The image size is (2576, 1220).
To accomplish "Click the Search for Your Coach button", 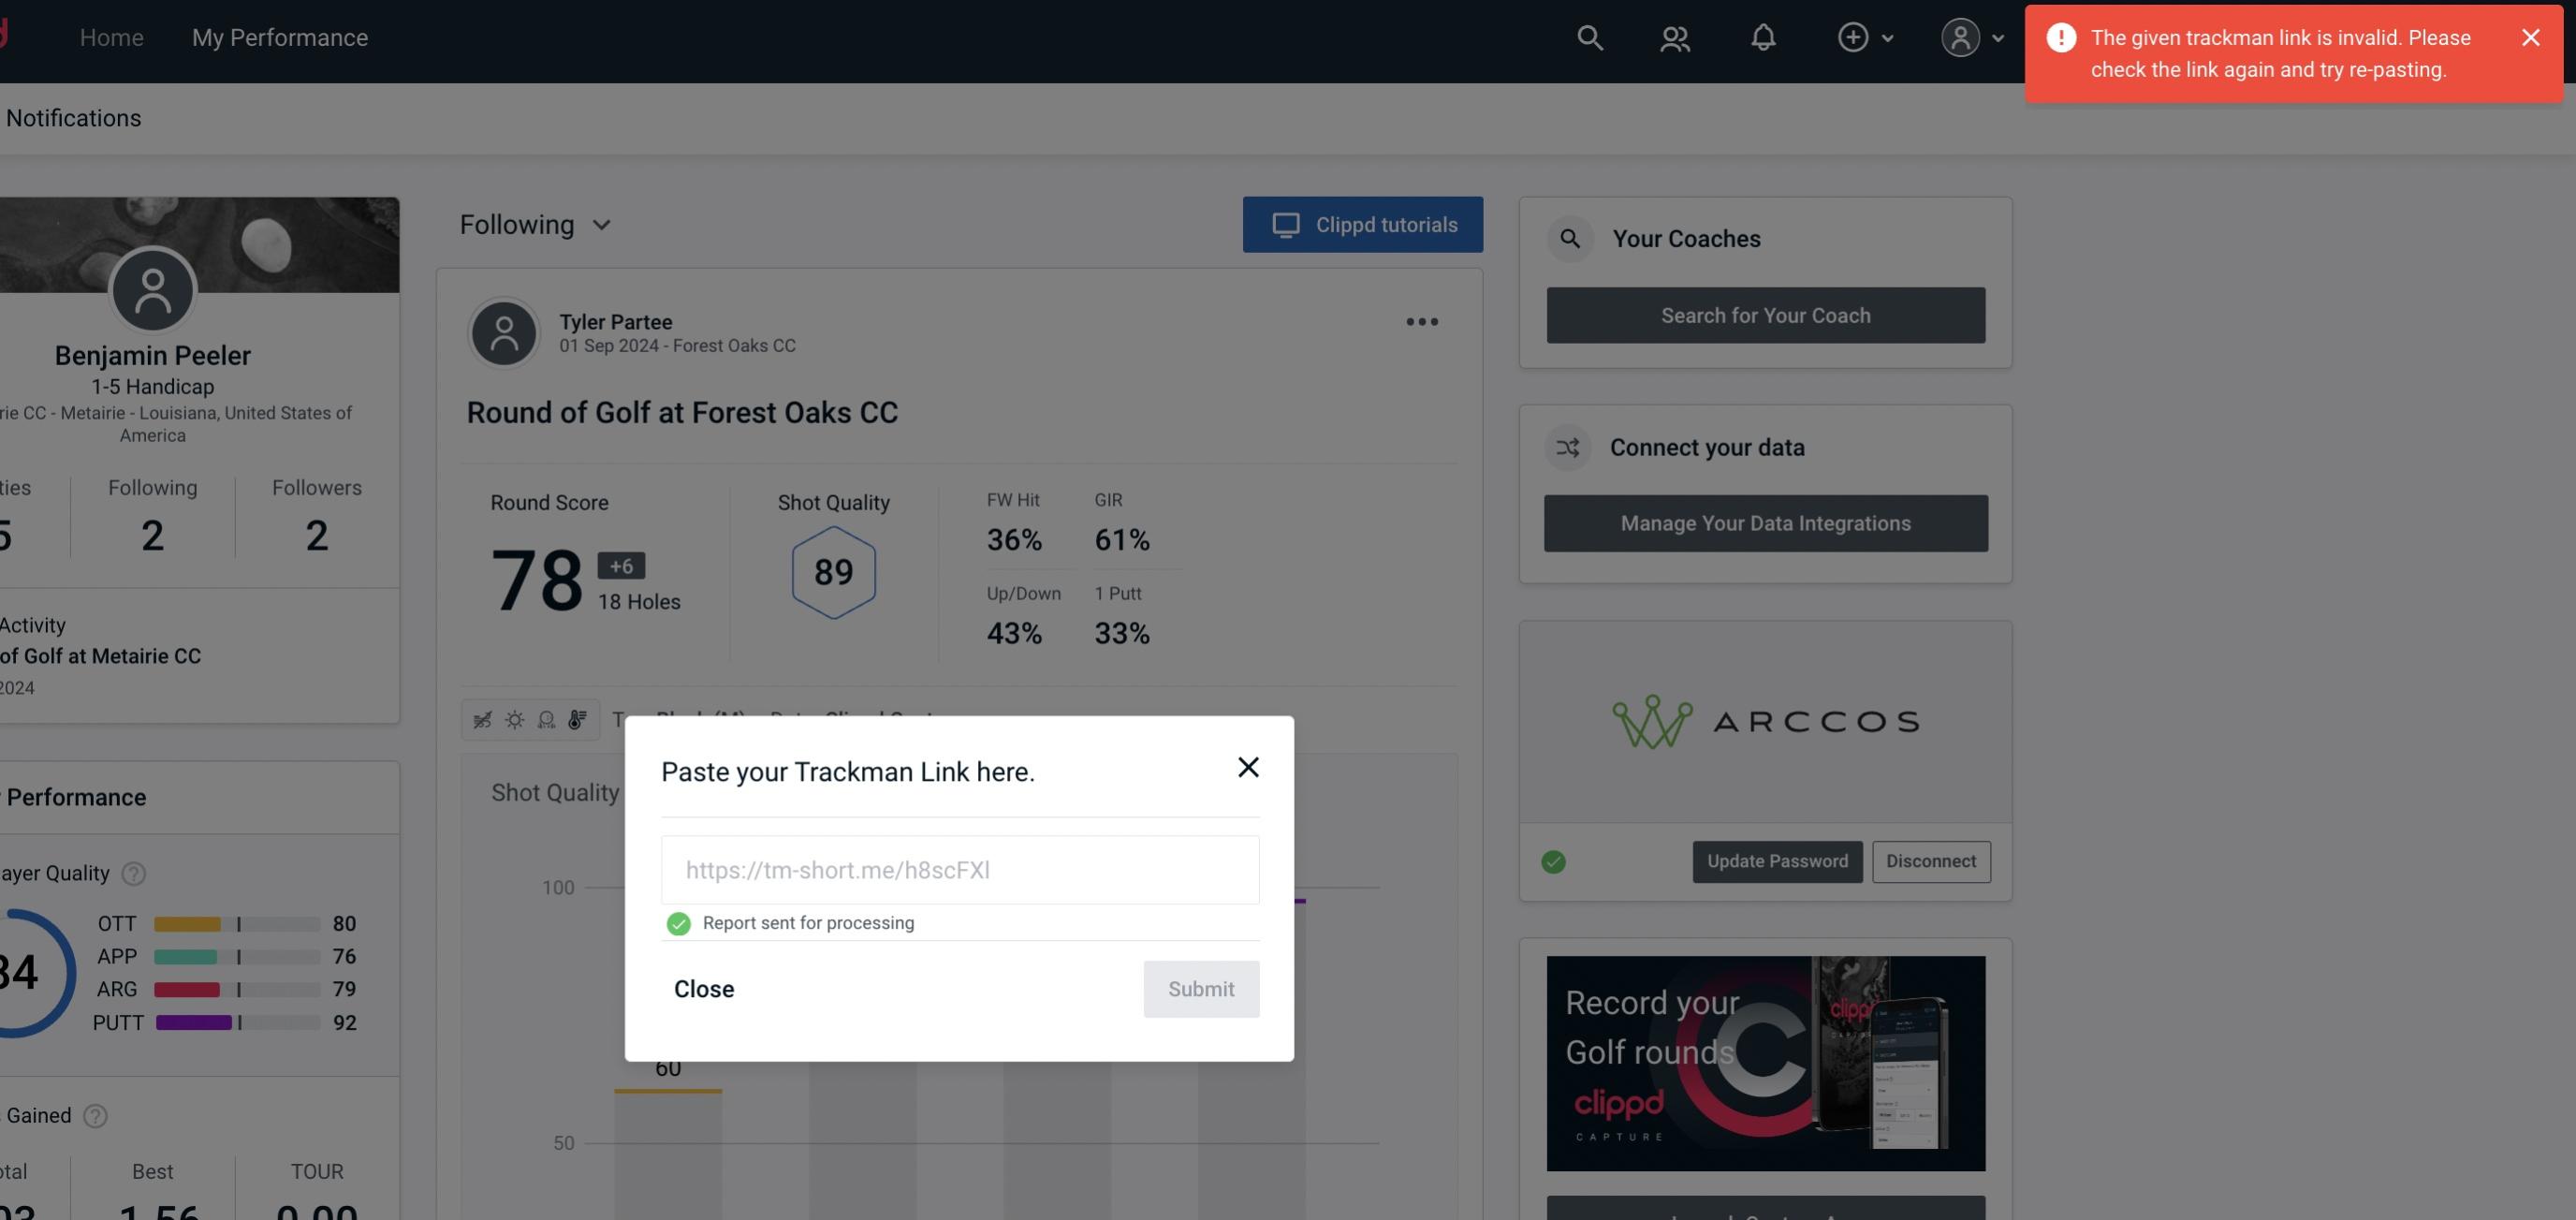I will 1766,314.
